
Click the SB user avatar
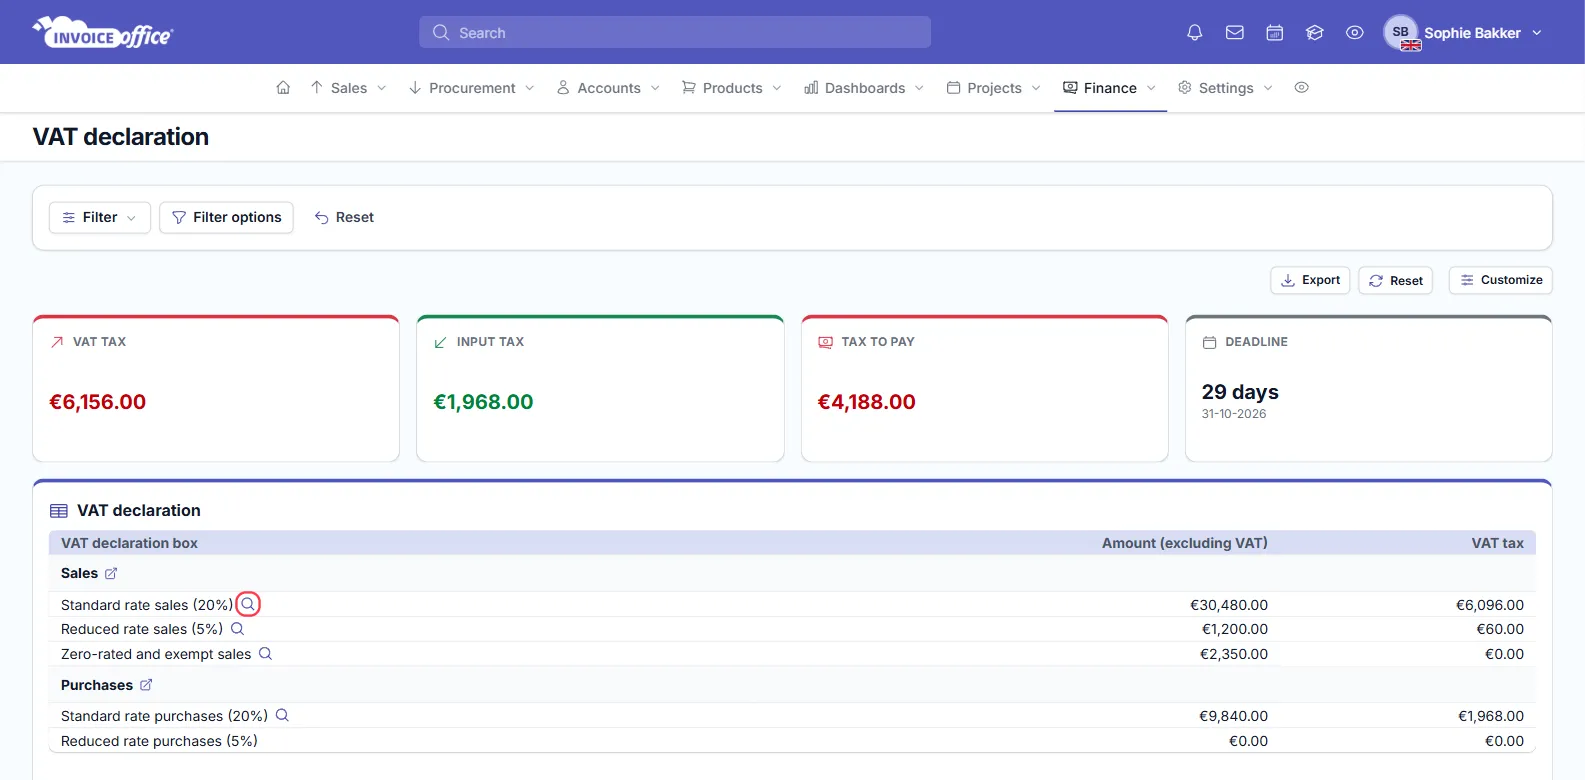(1401, 33)
